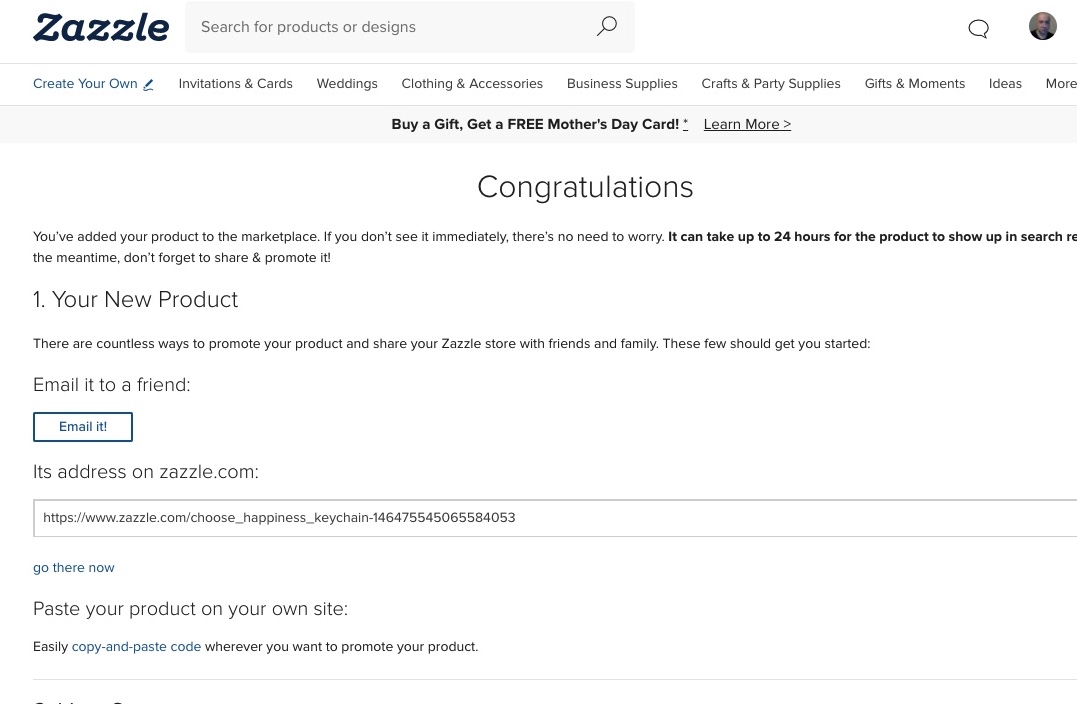Click the search magnifier icon

606,26
